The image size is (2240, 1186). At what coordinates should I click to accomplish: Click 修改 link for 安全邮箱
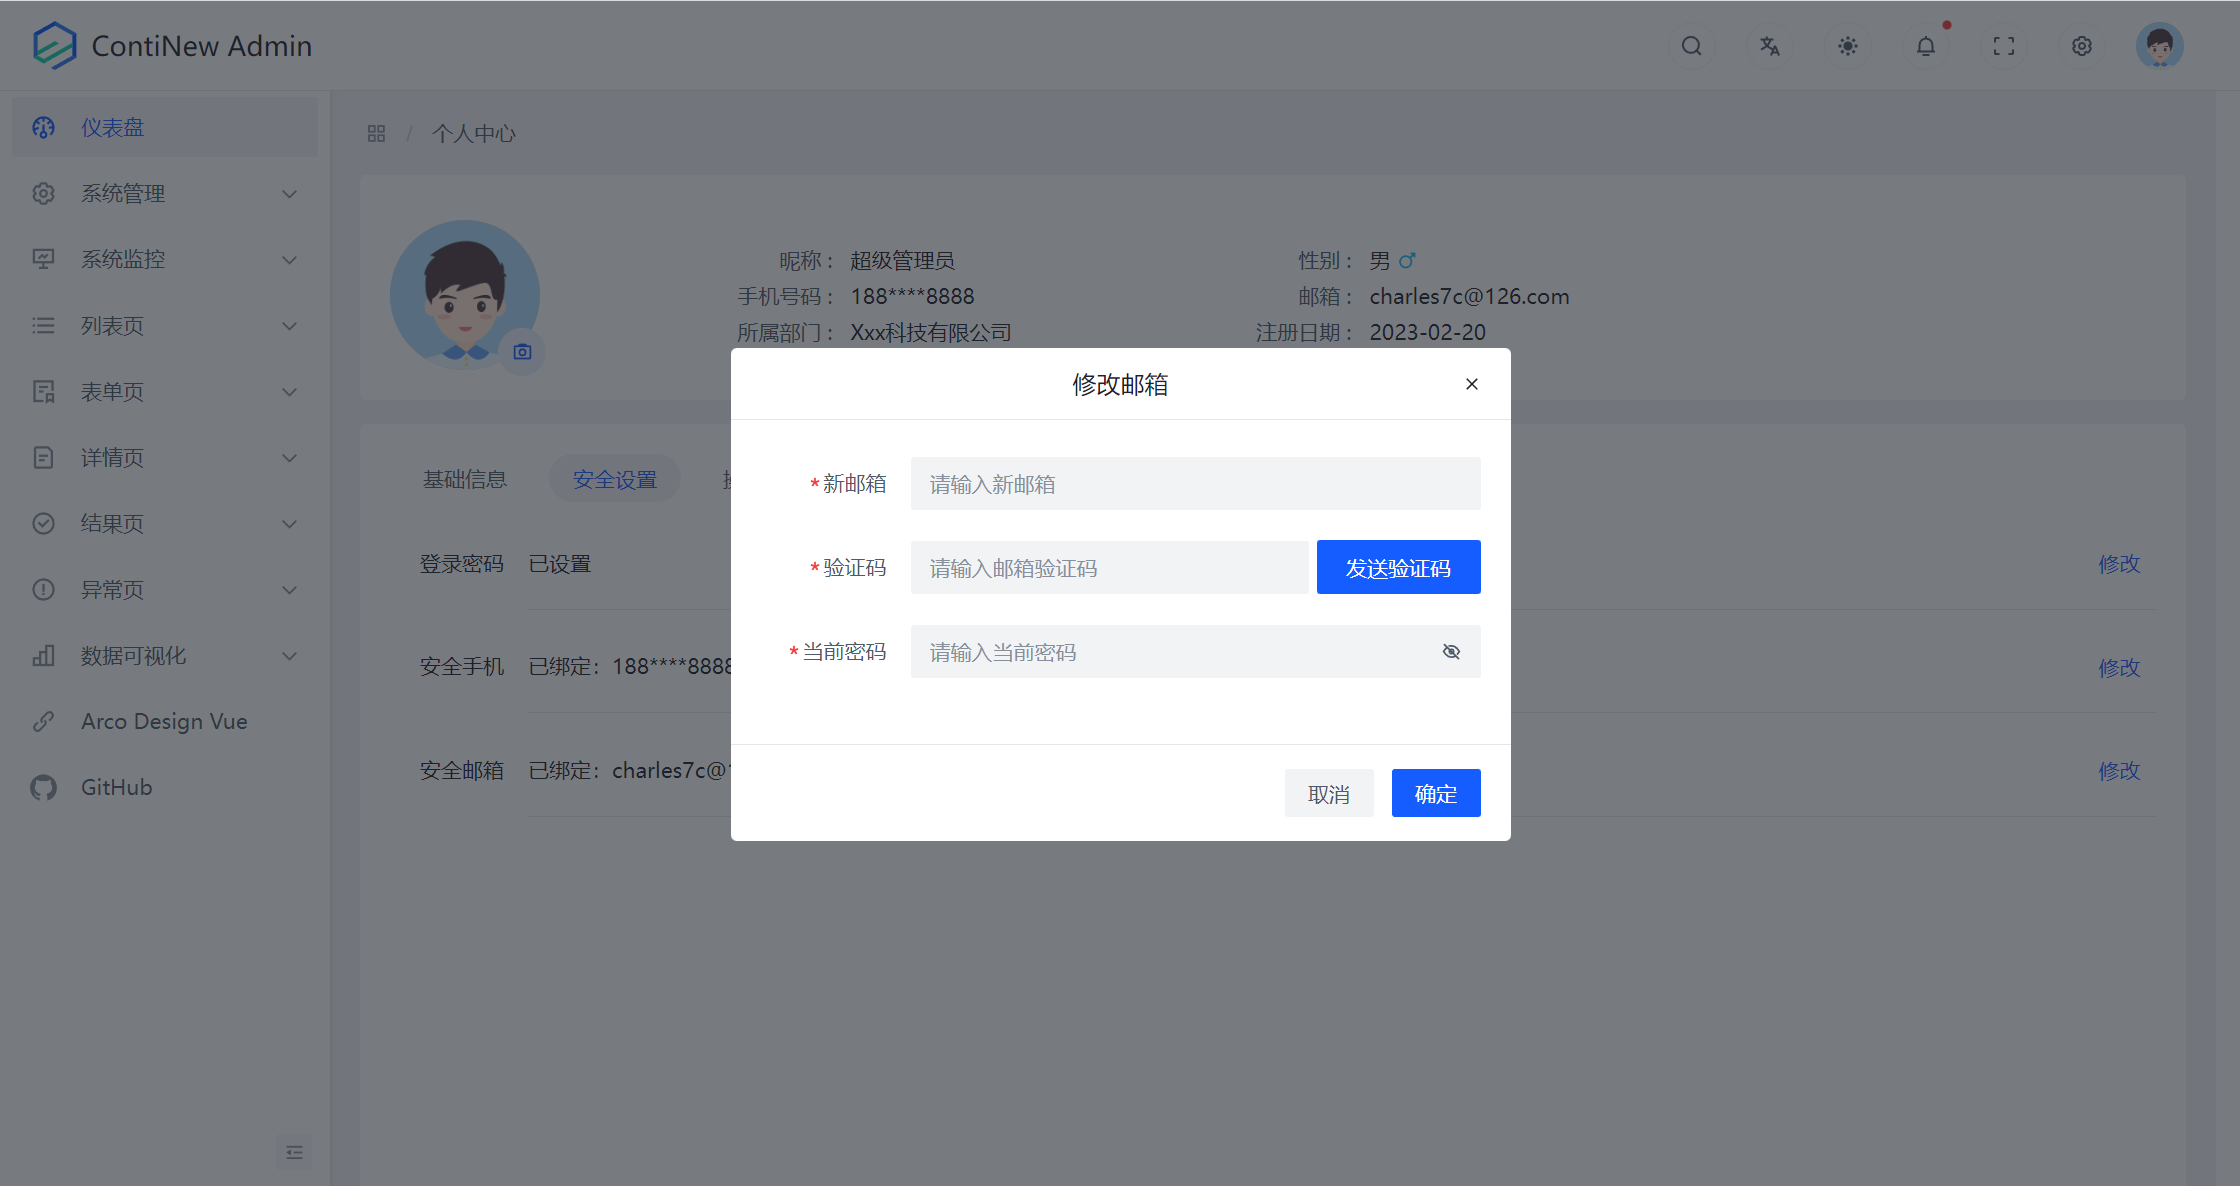tap(2119, 770)
